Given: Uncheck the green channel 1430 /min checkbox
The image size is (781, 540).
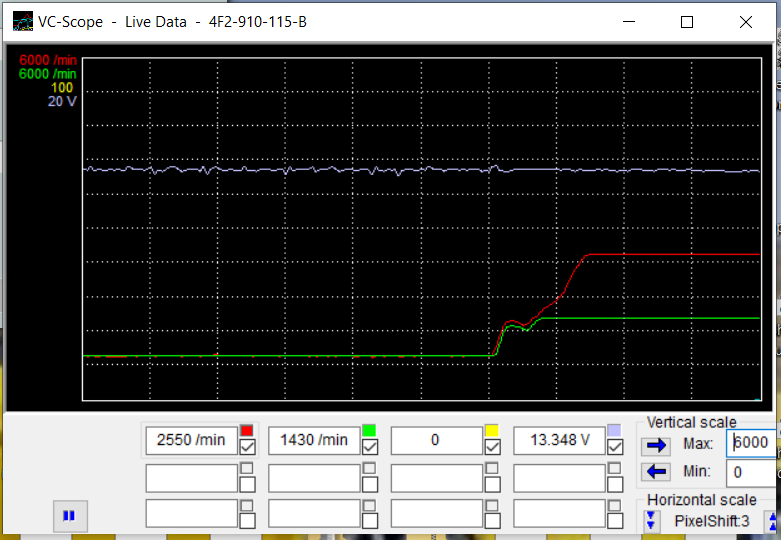Looking at the screenshot, I should tap(369, 447).
